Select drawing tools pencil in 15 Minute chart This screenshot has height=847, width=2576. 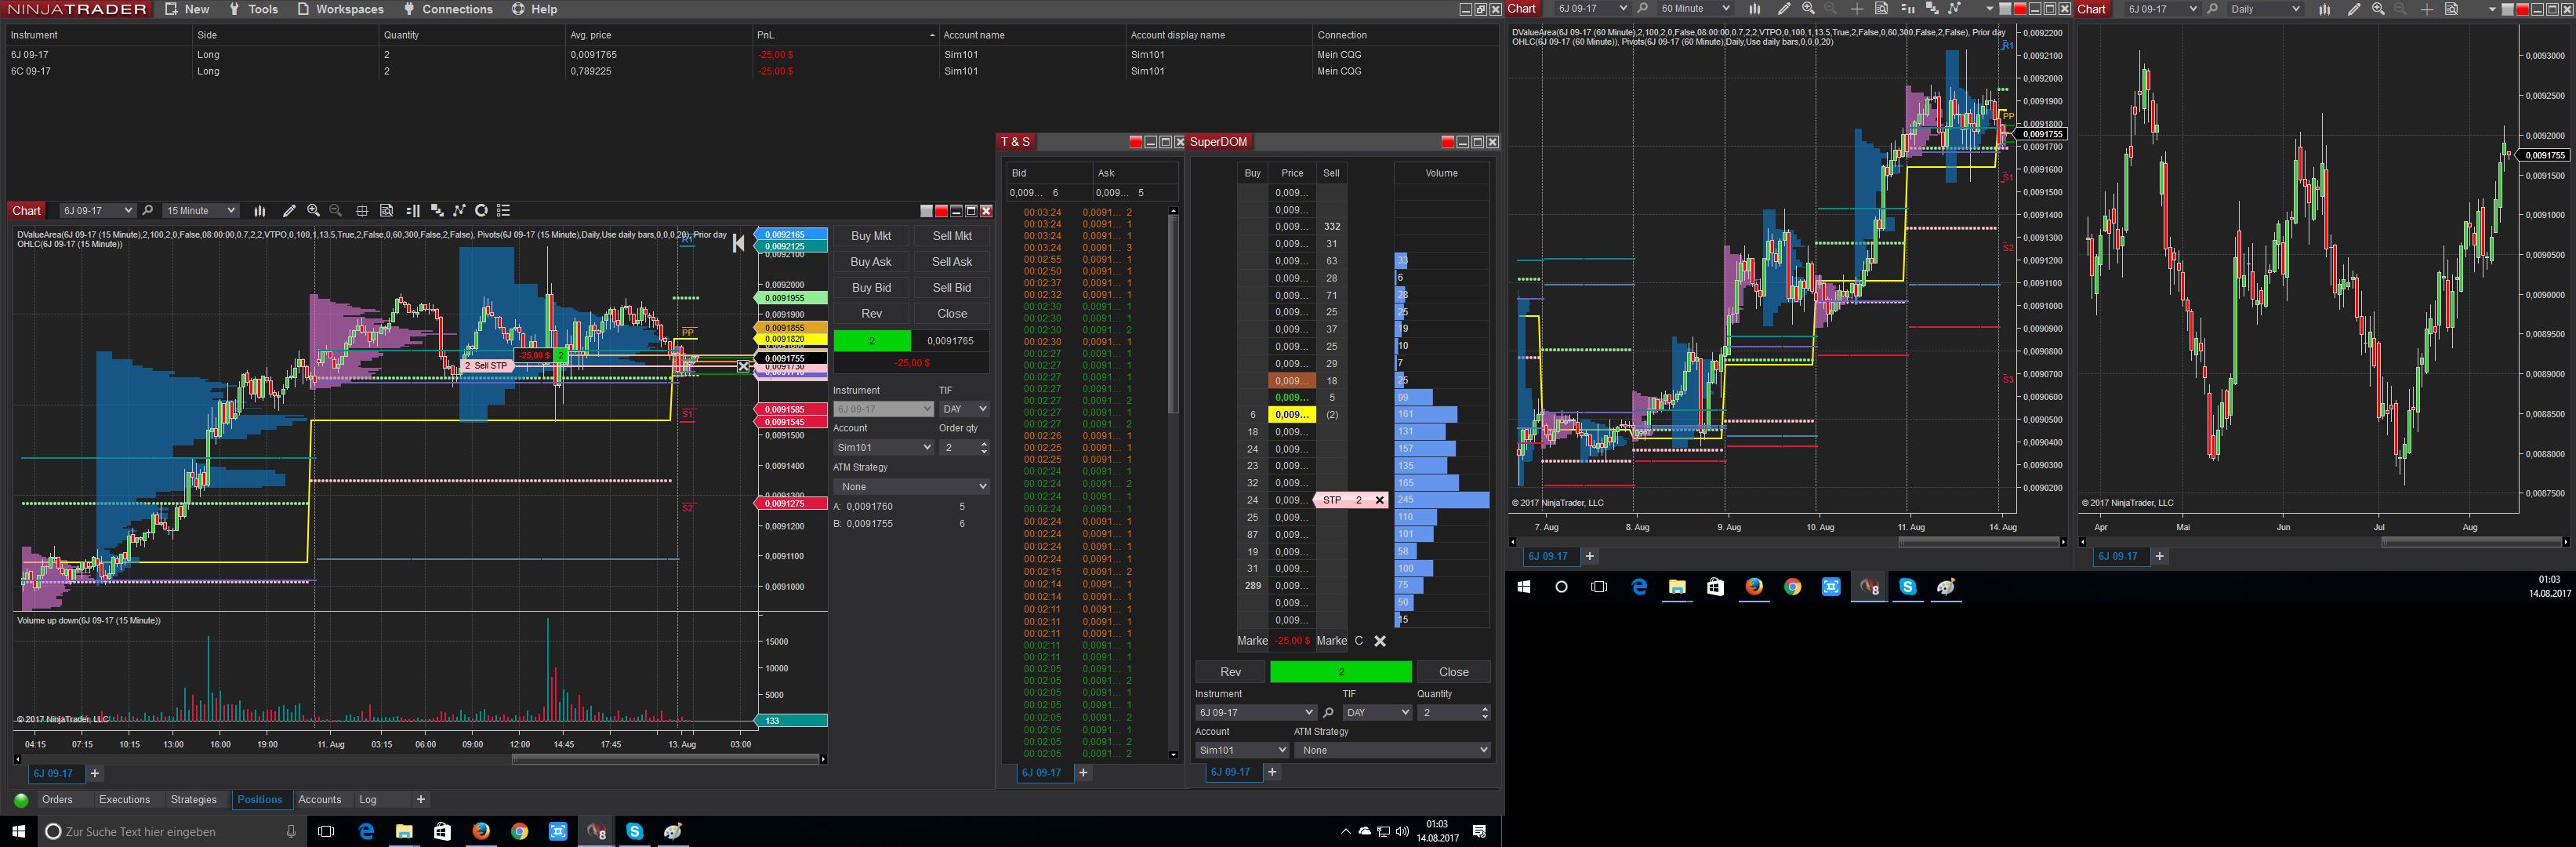[x=289, y=211]
